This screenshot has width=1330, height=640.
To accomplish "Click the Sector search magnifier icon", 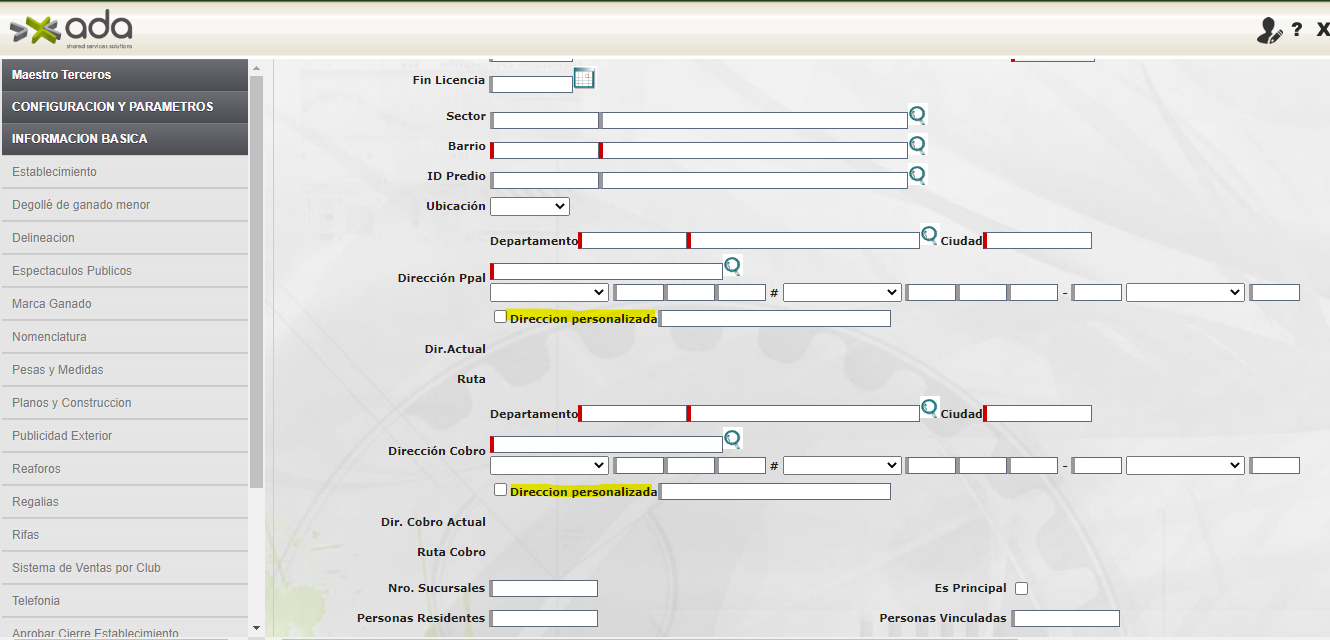I will click(x=917, y=115).
